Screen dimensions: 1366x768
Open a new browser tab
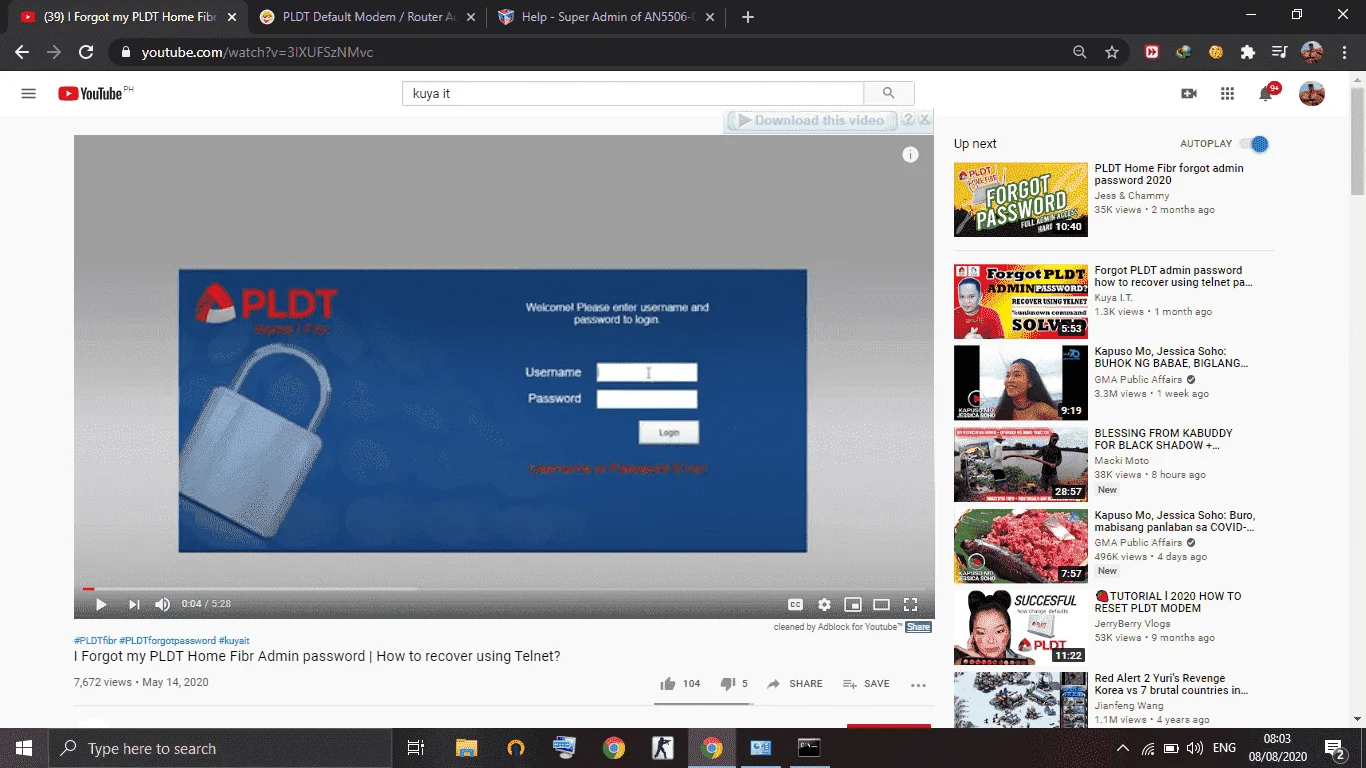[748, 17]
